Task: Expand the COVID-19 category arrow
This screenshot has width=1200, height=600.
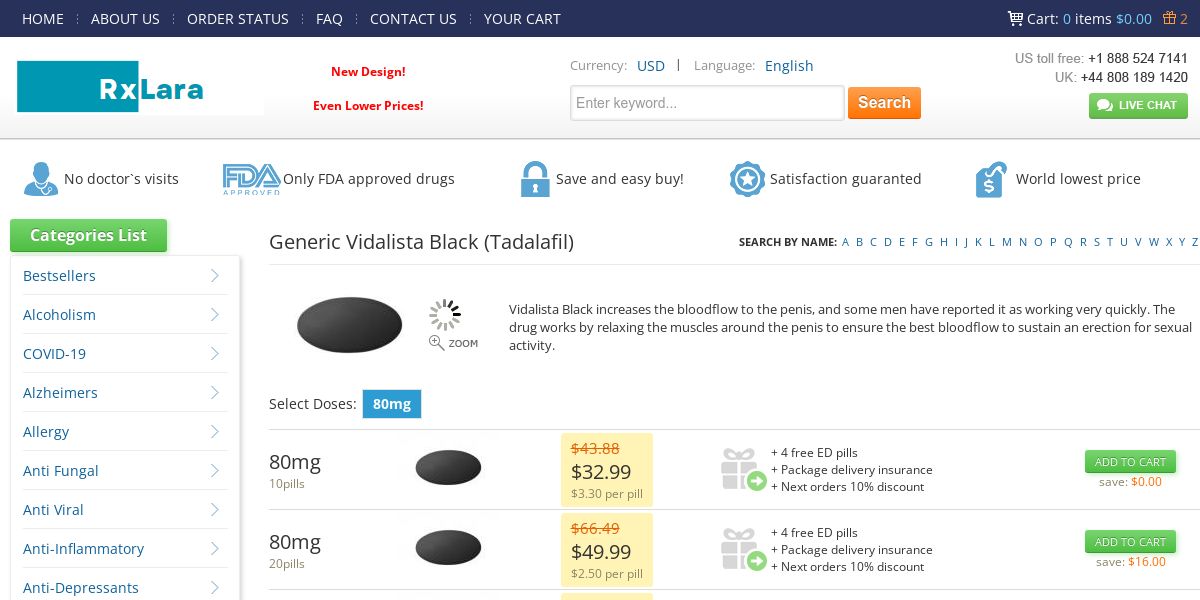Action: tap(215, 354)
